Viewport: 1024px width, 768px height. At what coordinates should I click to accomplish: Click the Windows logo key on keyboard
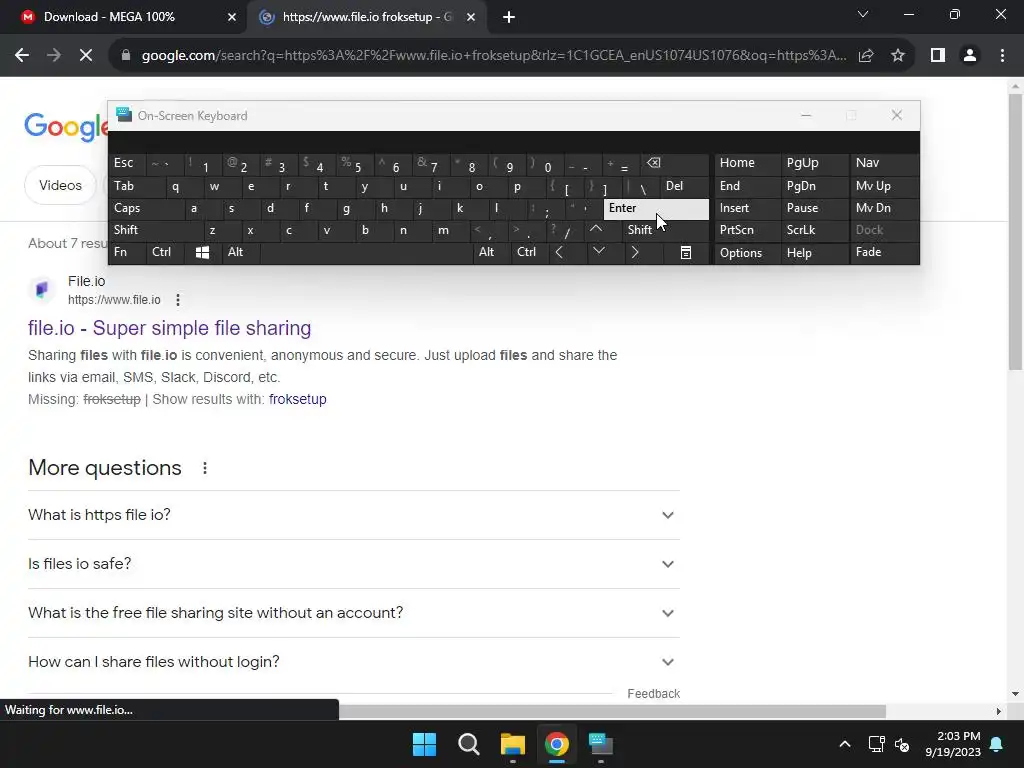202,252
